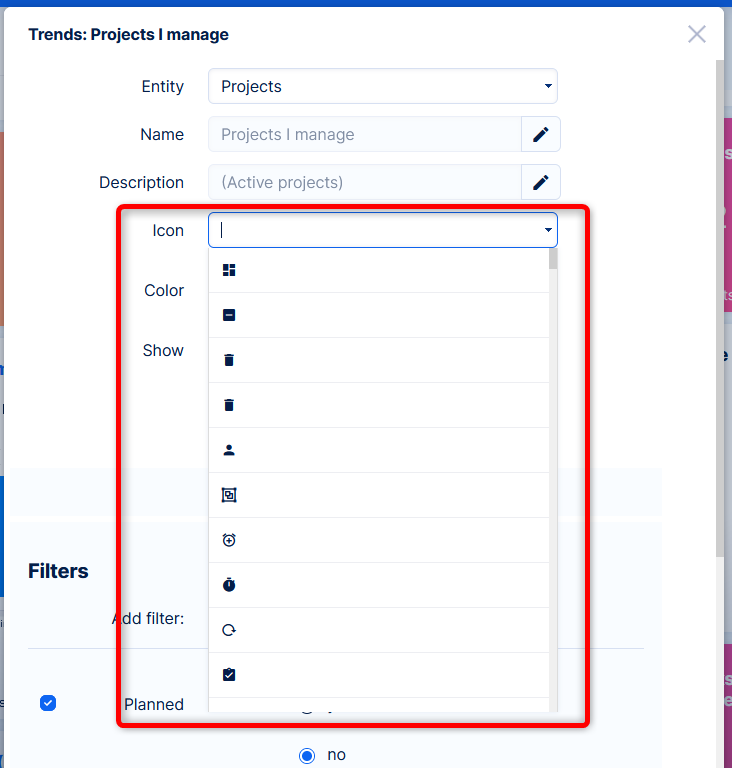Open the Entity dropdown showing Projects
The height and width of the screenshot is (768, 732).
[x=382, y=86]
